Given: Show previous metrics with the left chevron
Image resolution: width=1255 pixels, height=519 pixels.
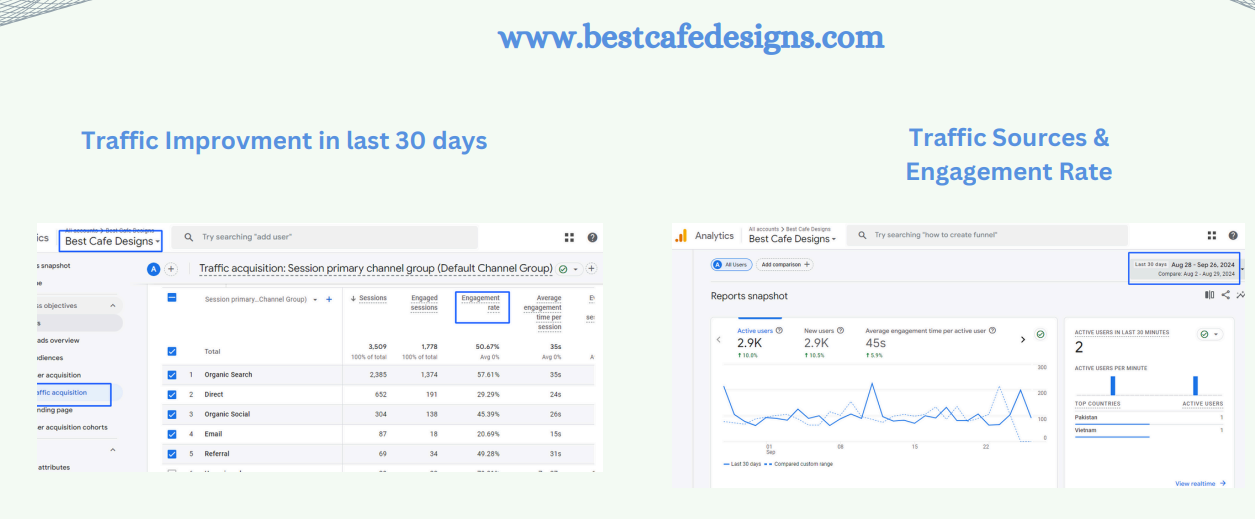Looking at the screenshot, I should coord(719,340).
